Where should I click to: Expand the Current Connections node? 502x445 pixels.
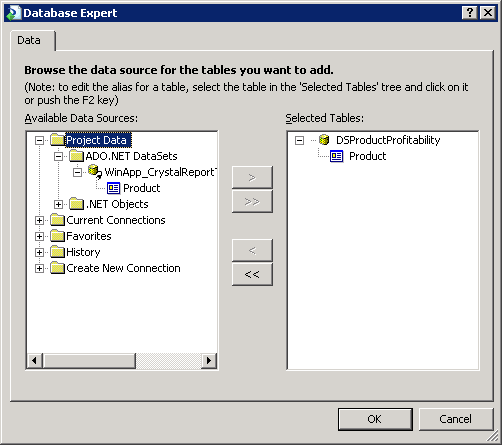click(39, 220)
